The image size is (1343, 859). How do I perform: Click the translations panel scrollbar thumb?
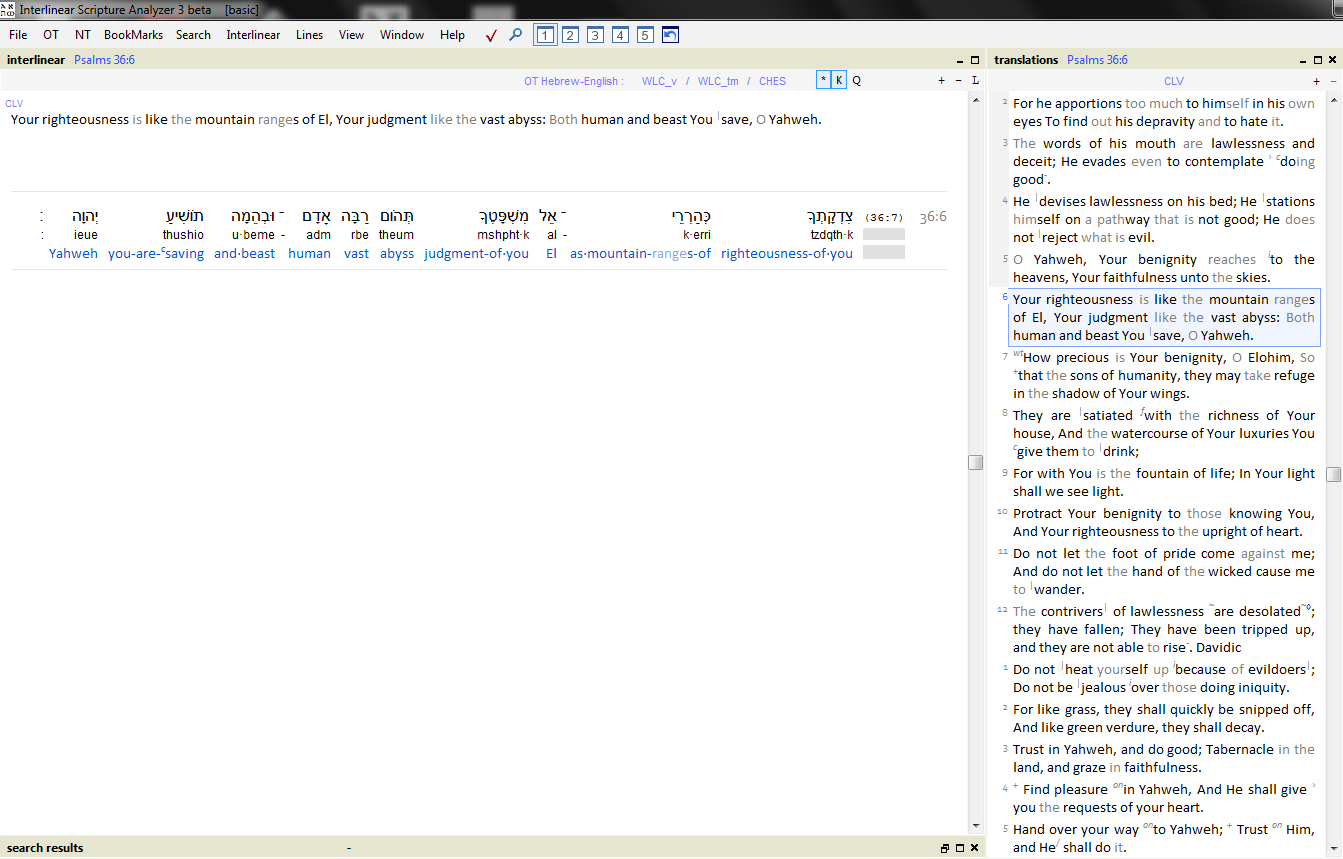pyautogui.click(x=1334, y=474)
